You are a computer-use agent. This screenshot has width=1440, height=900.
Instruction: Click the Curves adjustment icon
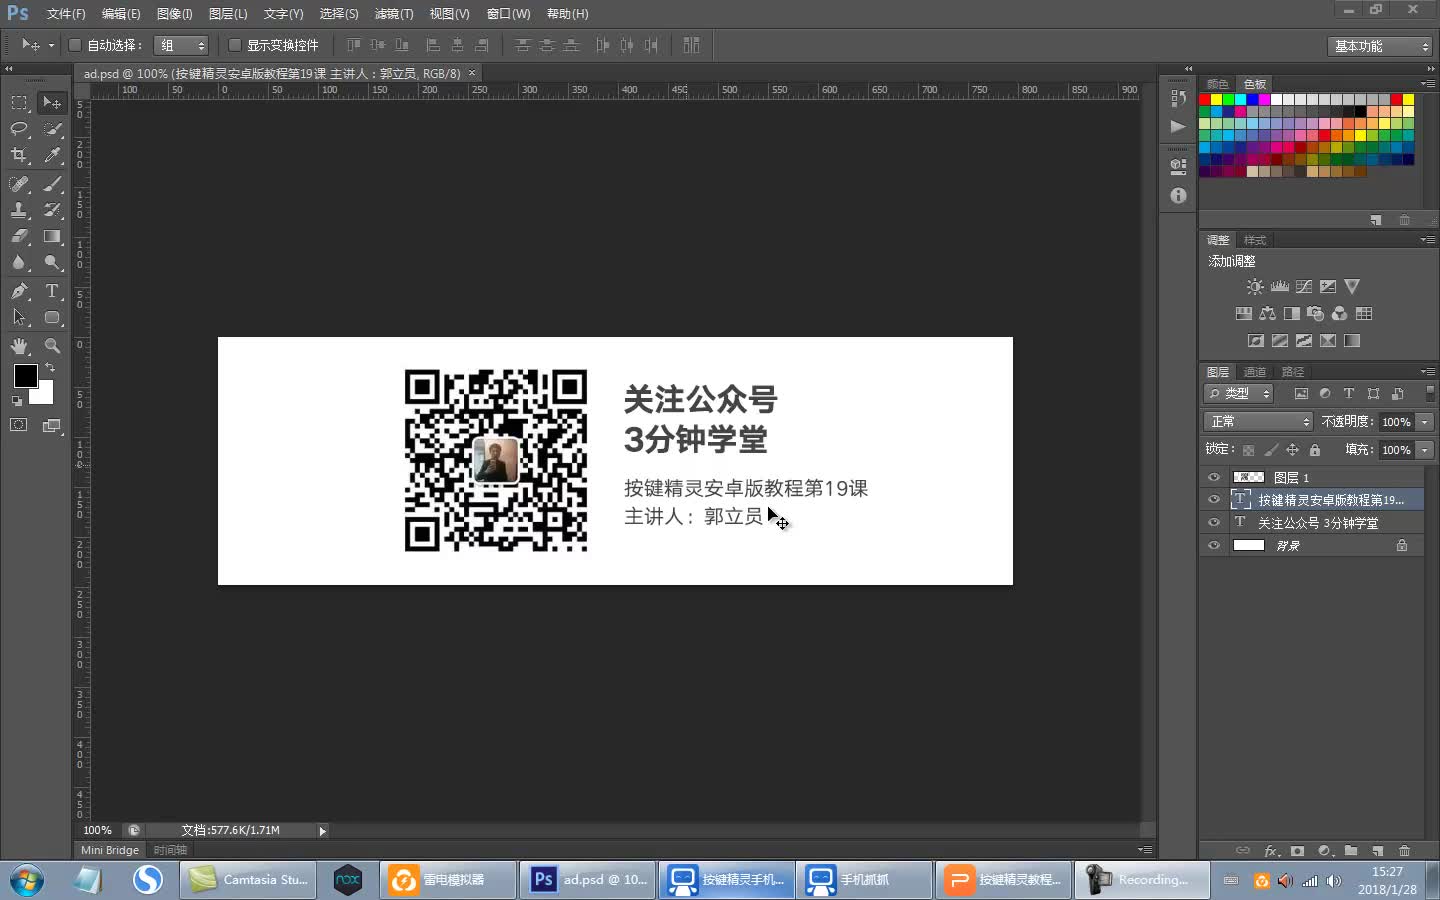pyautogui.click(x=1304, y=286)
